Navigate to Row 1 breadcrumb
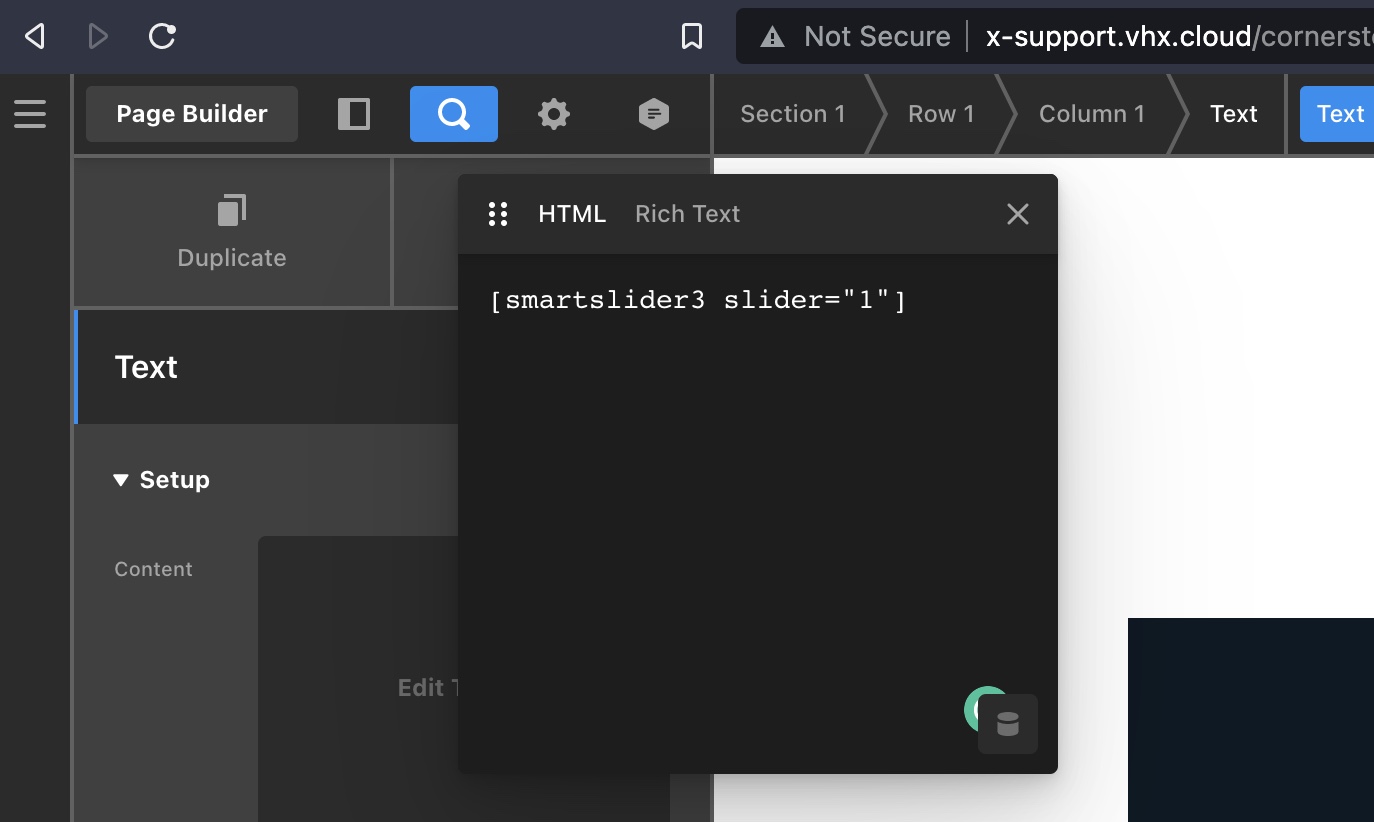This screenshot has height=822, width=1374. click(x=940, y=114)
